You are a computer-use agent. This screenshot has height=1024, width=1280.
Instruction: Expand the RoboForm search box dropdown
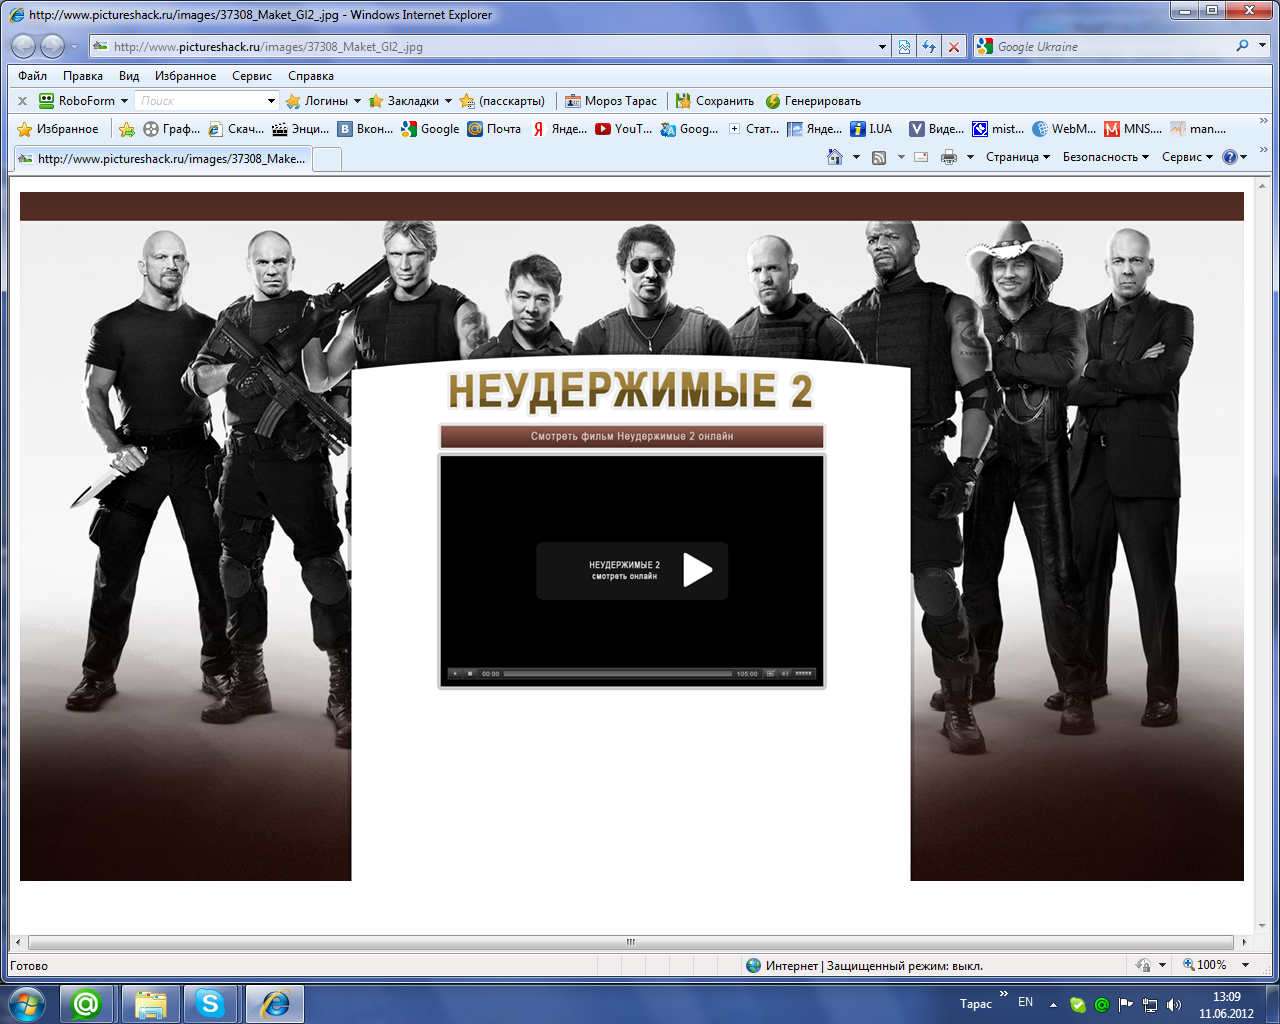point(271,101)
